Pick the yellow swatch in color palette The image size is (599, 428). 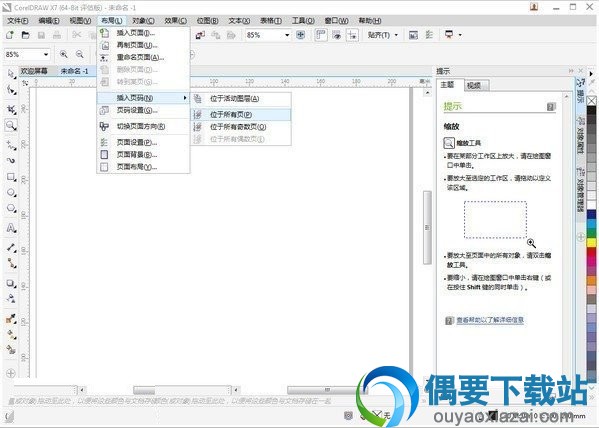pos(591,242)
